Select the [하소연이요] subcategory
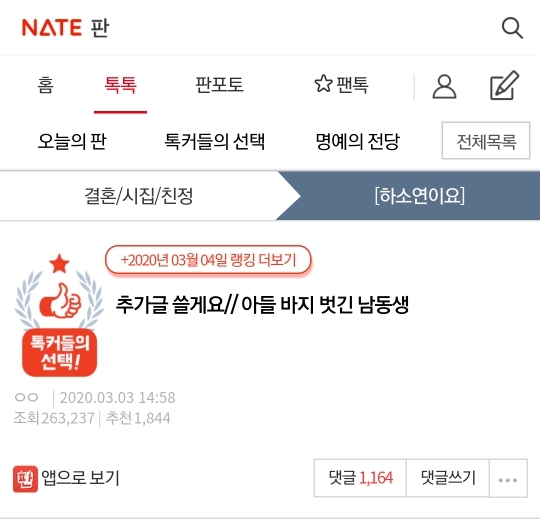This screenshot has height=519, width=540. [420, 196]
